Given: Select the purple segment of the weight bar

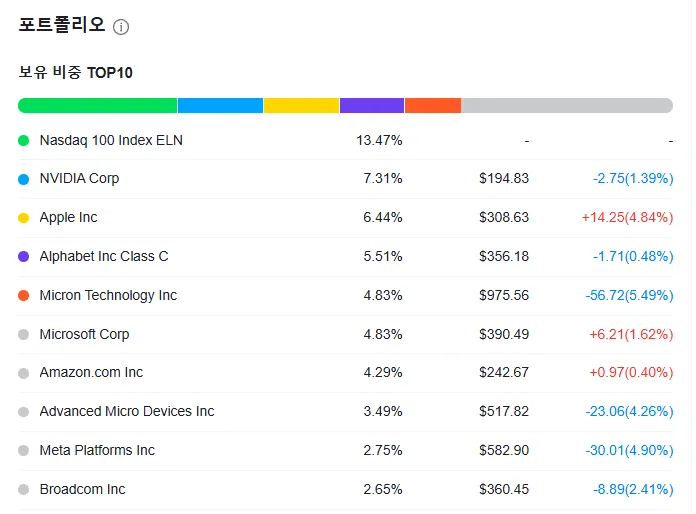Looking at the screenshot, I should point(372,106).
